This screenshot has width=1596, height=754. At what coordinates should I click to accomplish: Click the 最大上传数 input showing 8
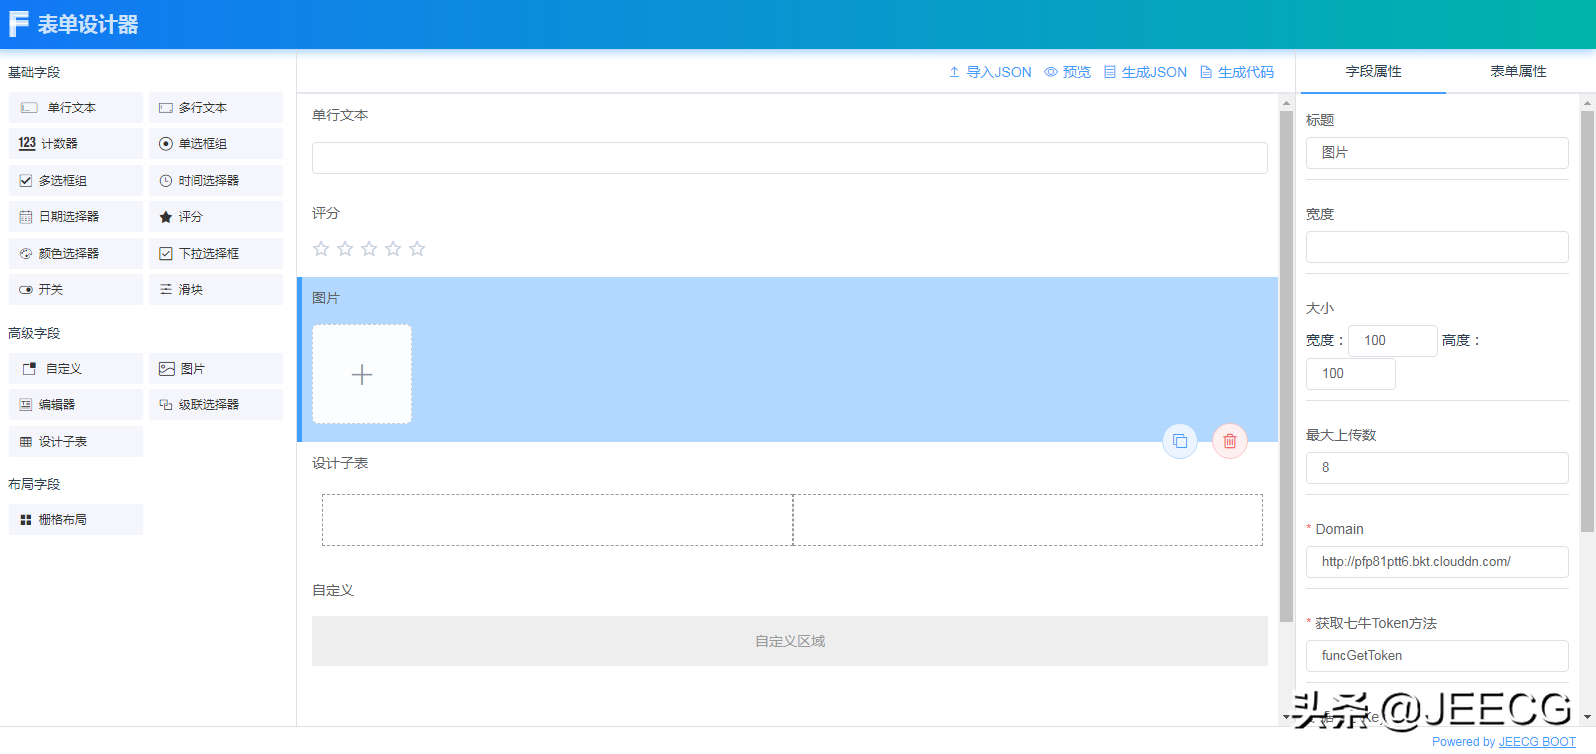click(1437, 468)
